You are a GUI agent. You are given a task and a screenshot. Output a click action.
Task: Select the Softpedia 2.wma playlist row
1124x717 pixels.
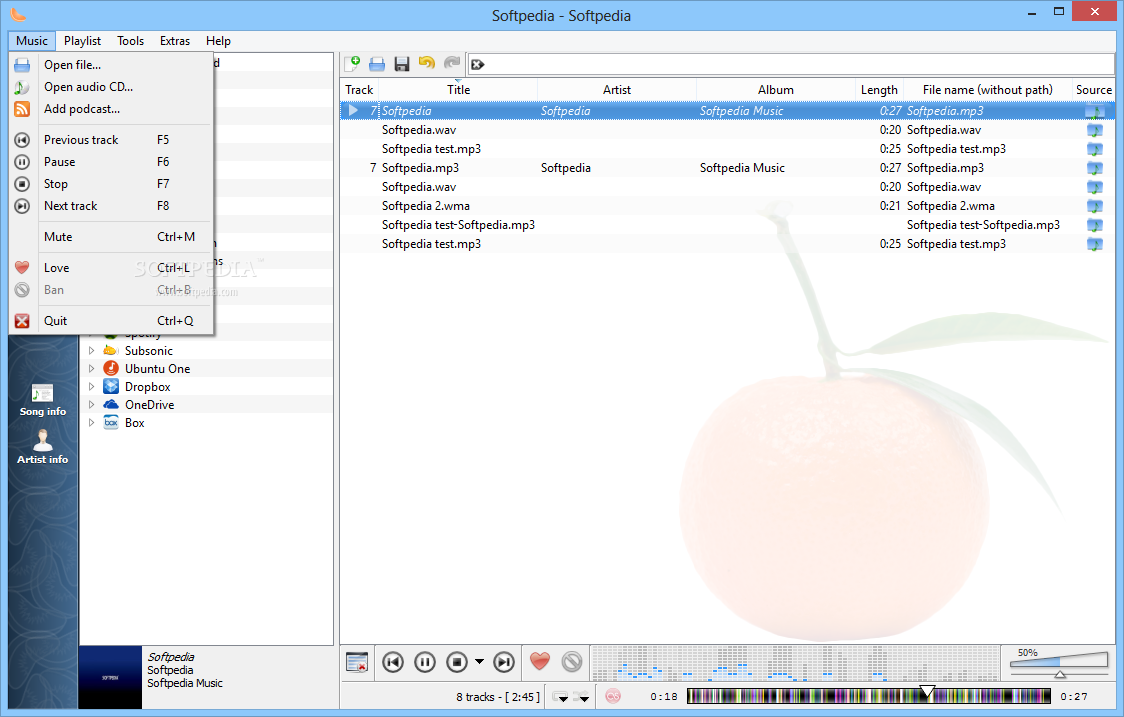pos(728,206)
